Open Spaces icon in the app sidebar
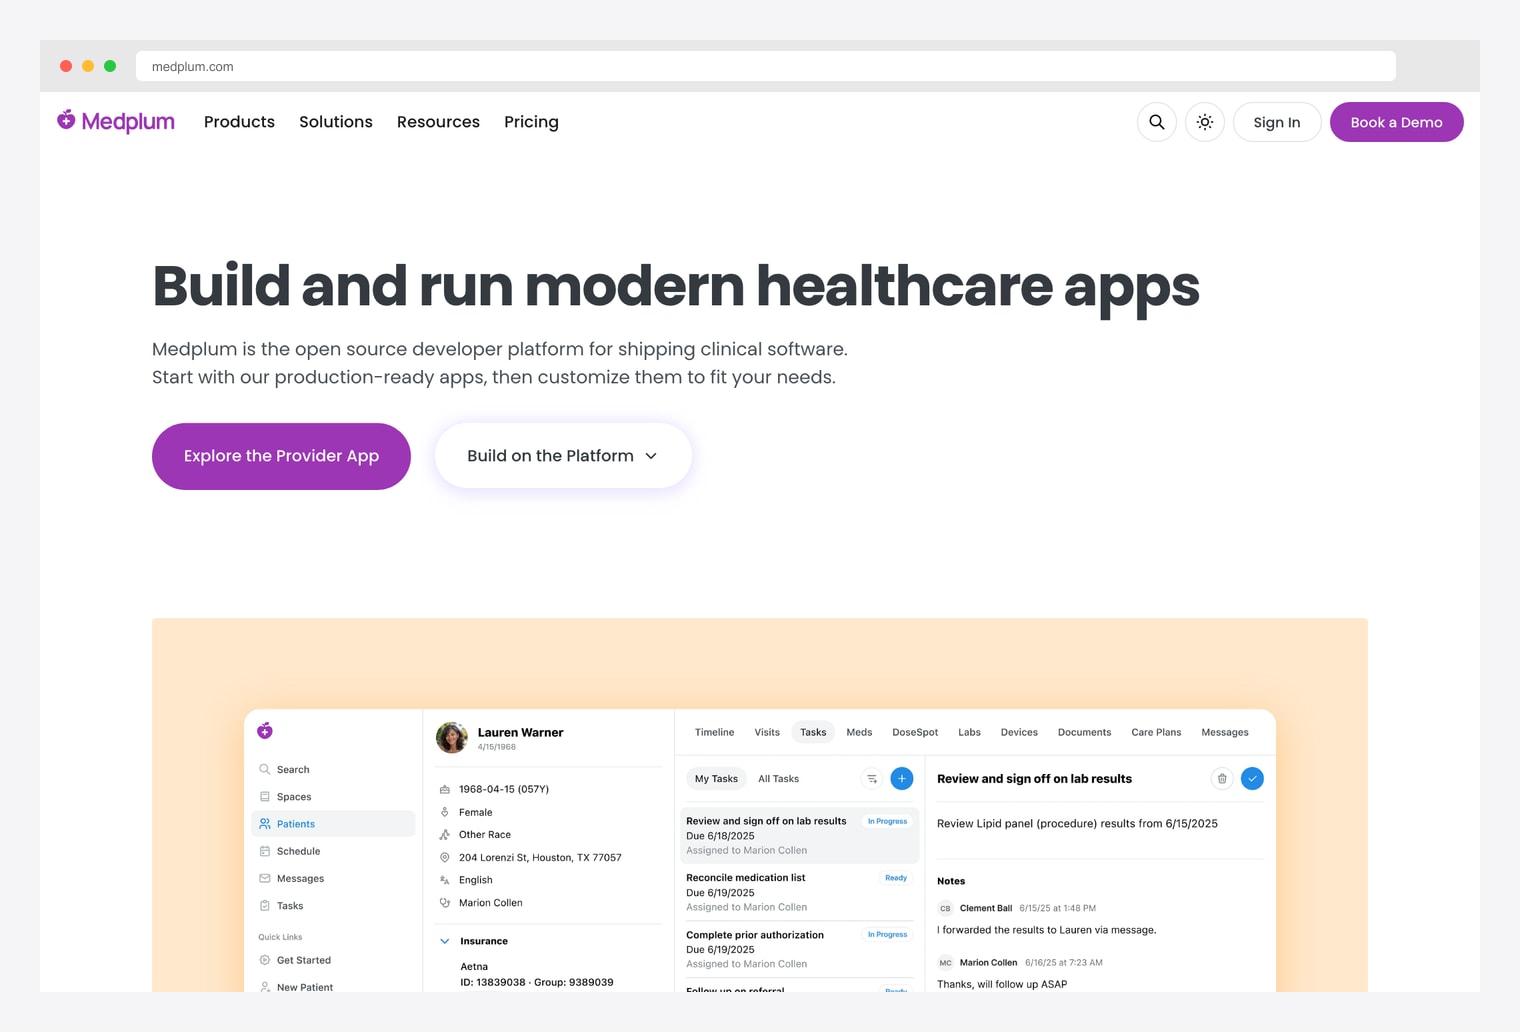Viewport: 1520px width, 1032px height. point(265,797)
